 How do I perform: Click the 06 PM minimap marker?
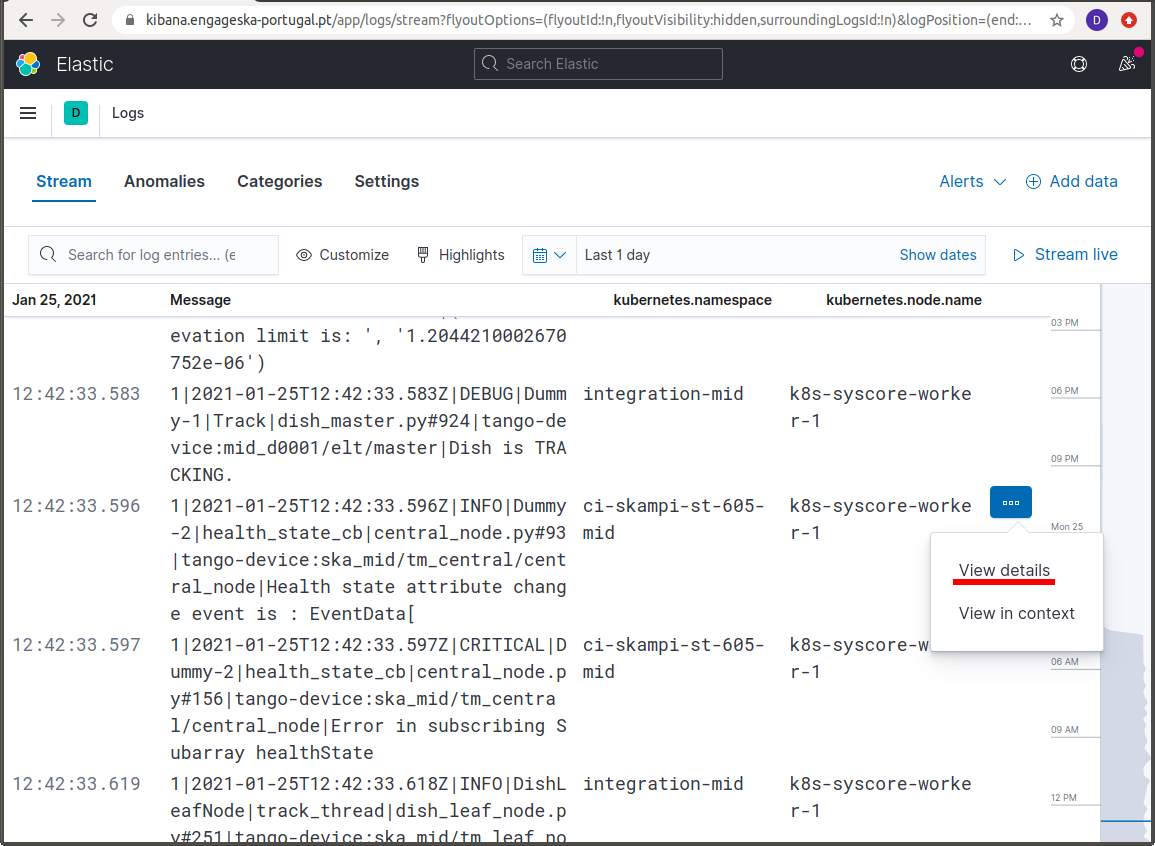(1064, 390)
